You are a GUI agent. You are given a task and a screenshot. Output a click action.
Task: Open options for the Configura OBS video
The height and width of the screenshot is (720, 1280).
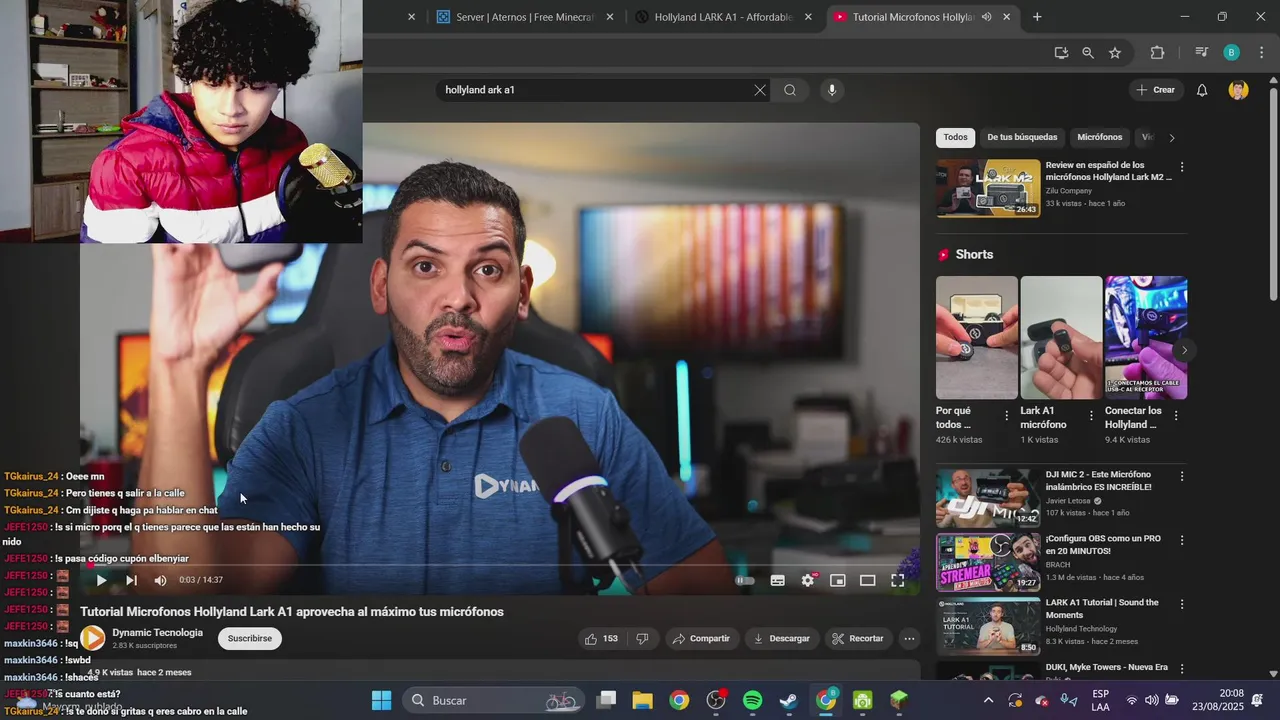point(1182,541)
